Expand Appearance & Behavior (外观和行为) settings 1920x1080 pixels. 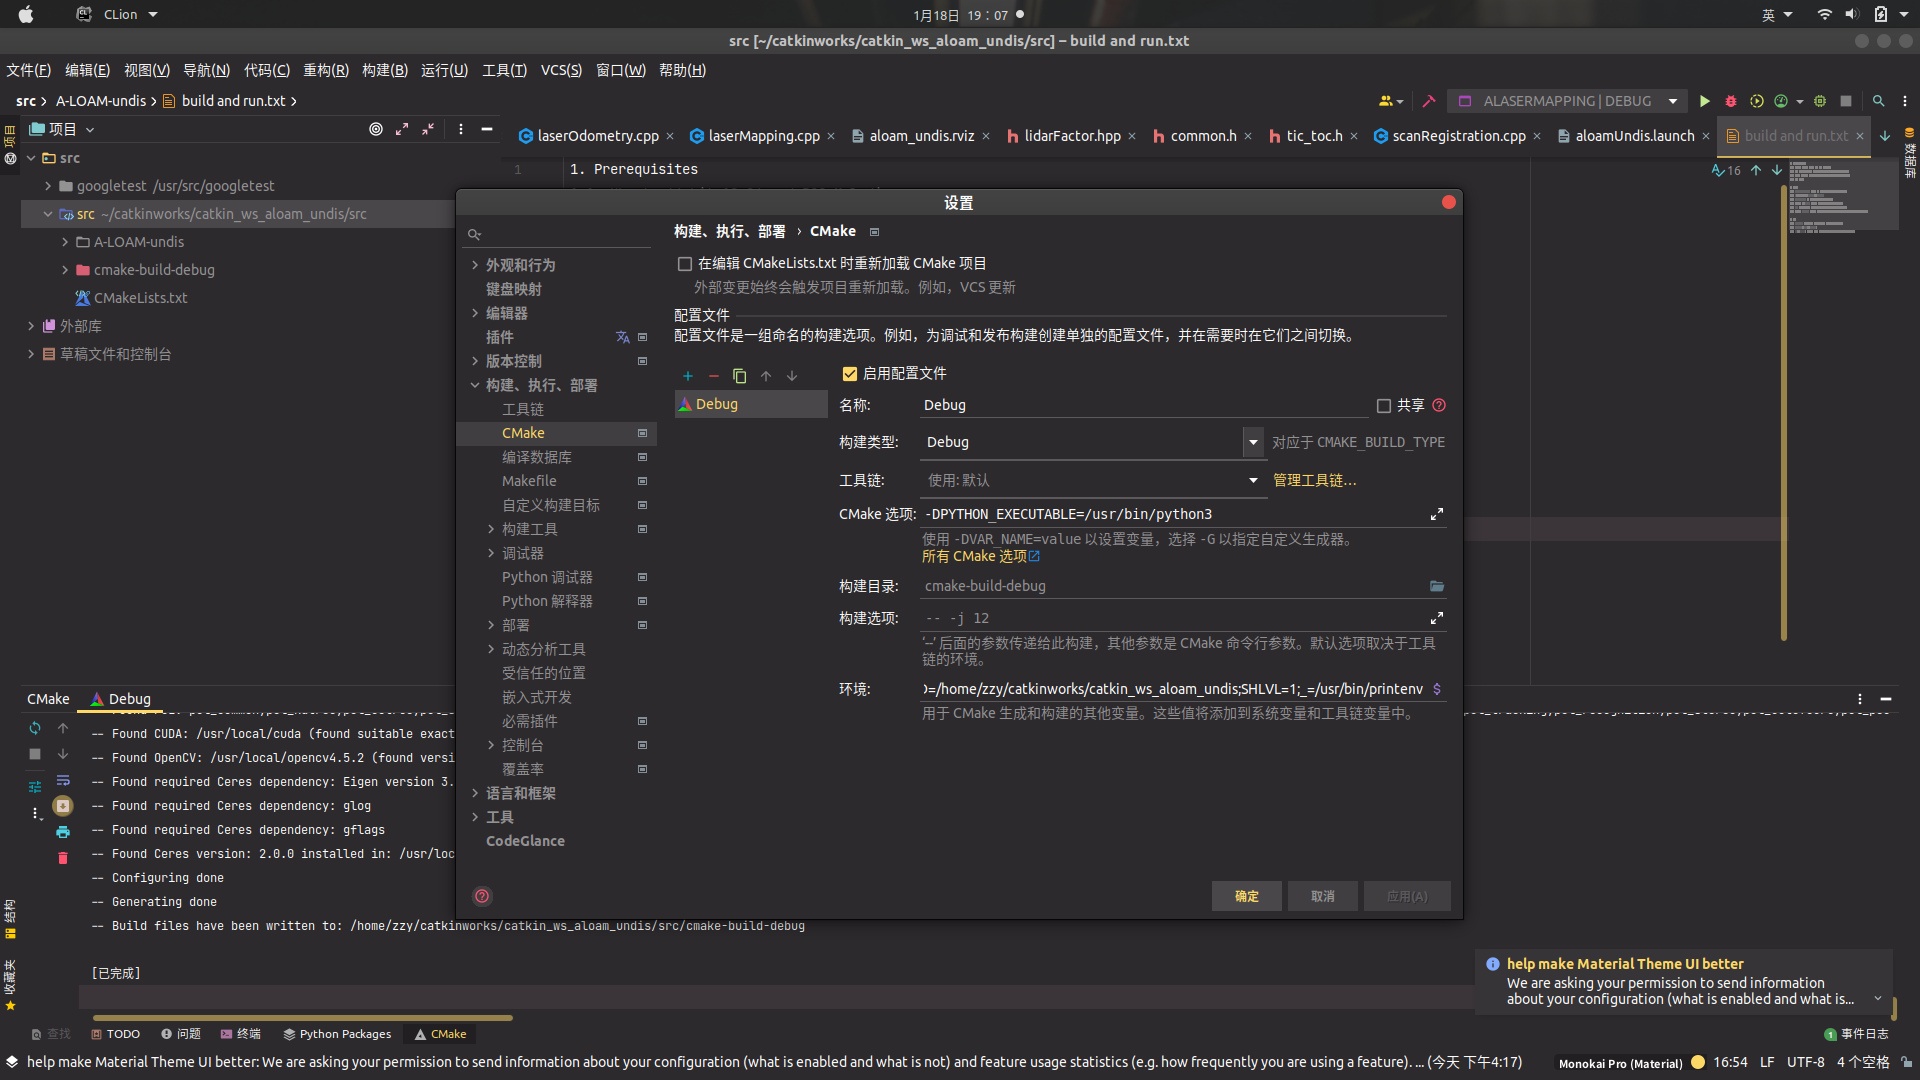tap(474, 265)
